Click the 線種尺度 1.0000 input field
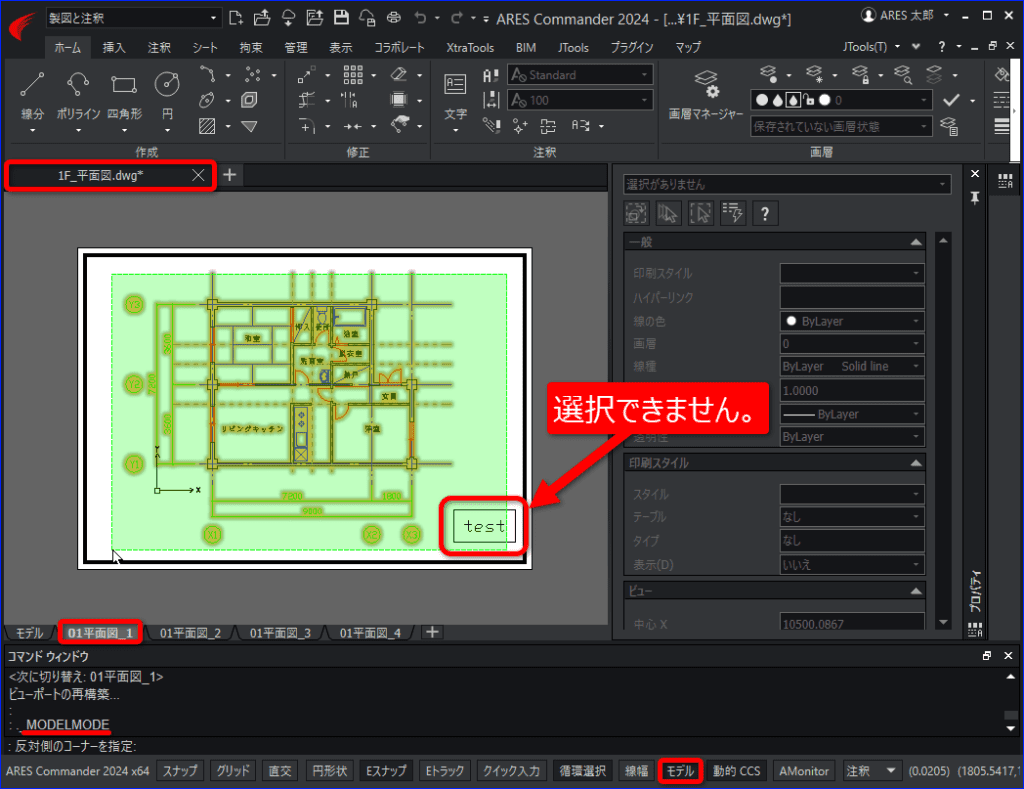This screenshot has width=1024, height=789. 852,391
